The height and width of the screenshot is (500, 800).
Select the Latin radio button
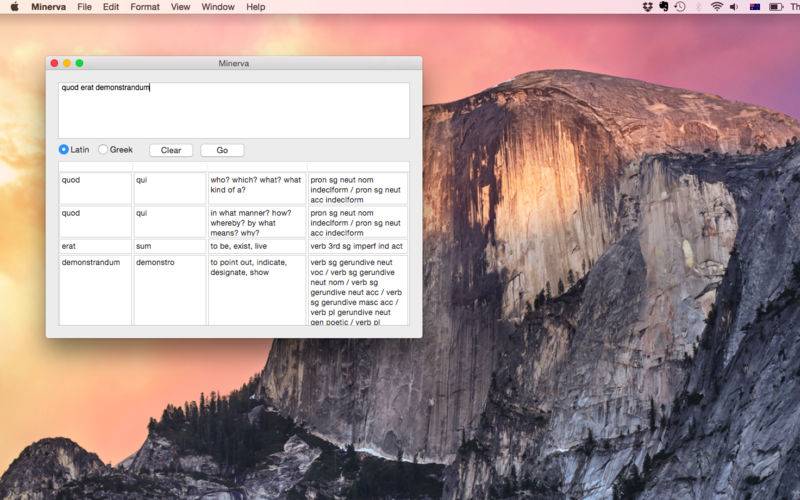[x=64, y=149]
